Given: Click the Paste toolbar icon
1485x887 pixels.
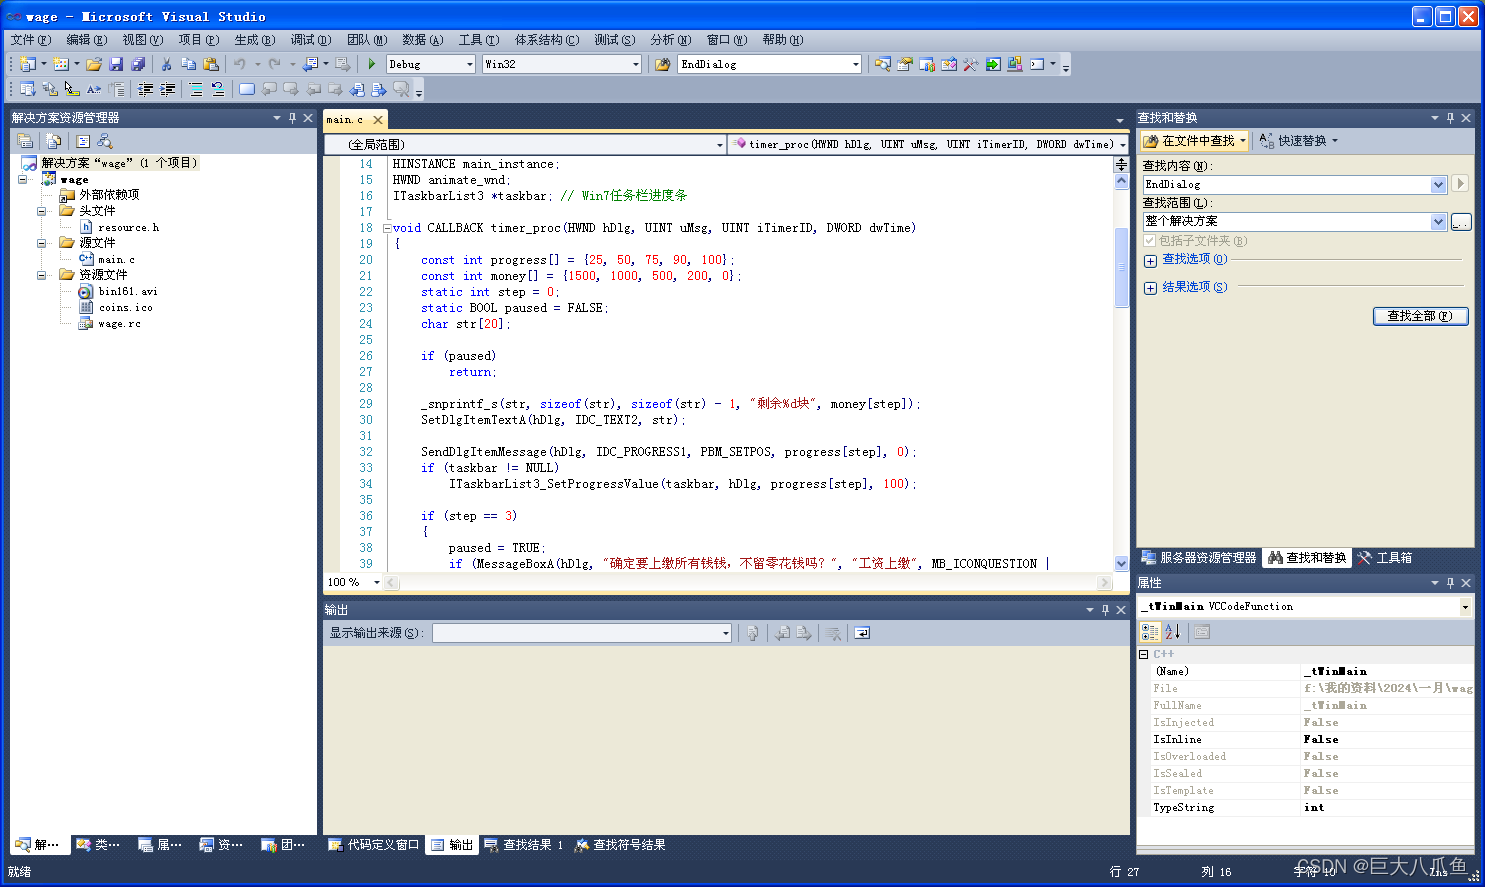Looking at the screenshot, I should [210, 63].
